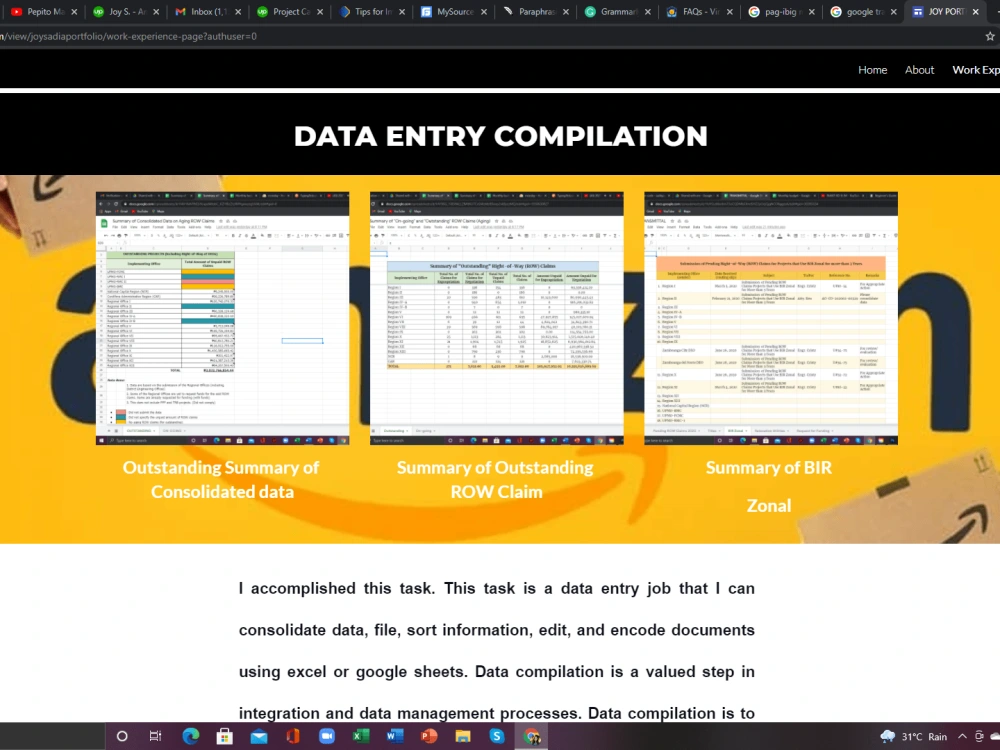Image resolution: width=1000 pixels, height=750 pixels.
Task: Go to Home in site navigation
Action: tap(872, 70)
